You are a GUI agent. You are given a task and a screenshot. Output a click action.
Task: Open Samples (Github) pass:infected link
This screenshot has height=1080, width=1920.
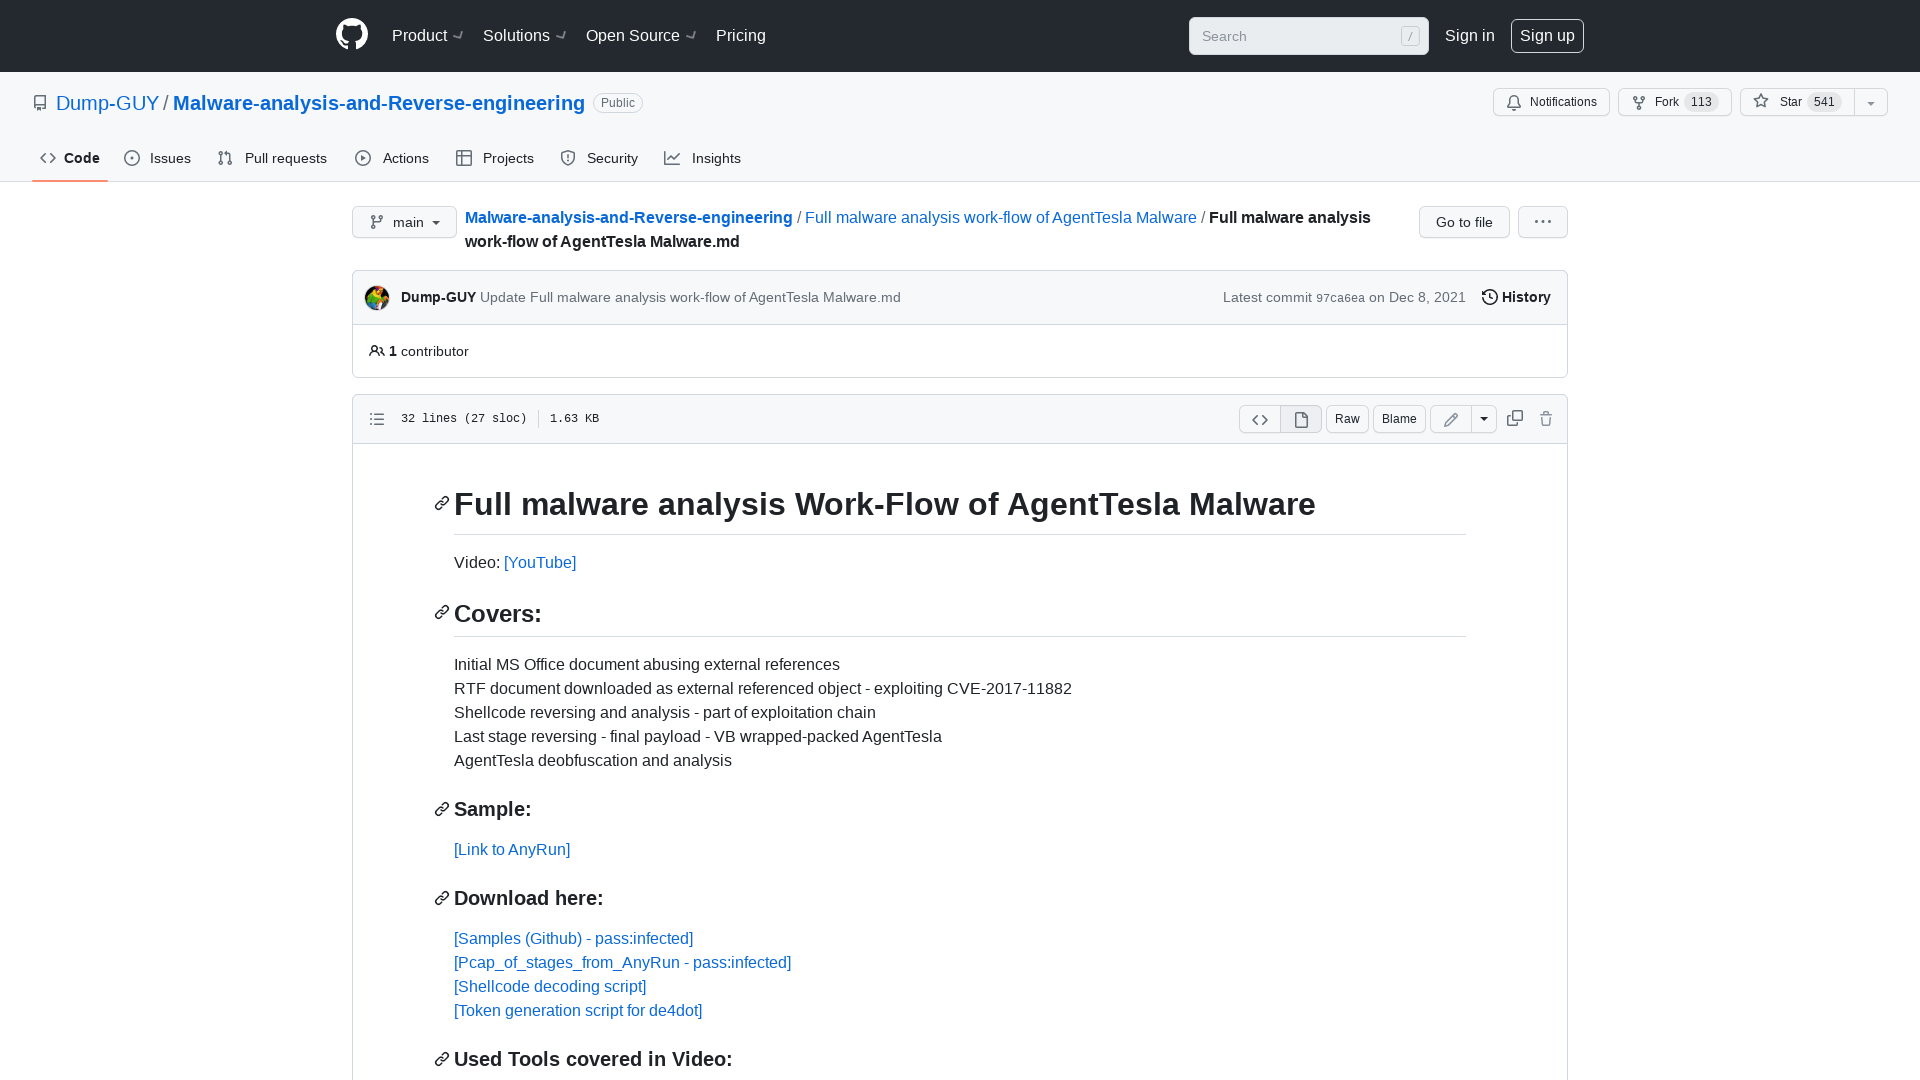click(573, 938)
